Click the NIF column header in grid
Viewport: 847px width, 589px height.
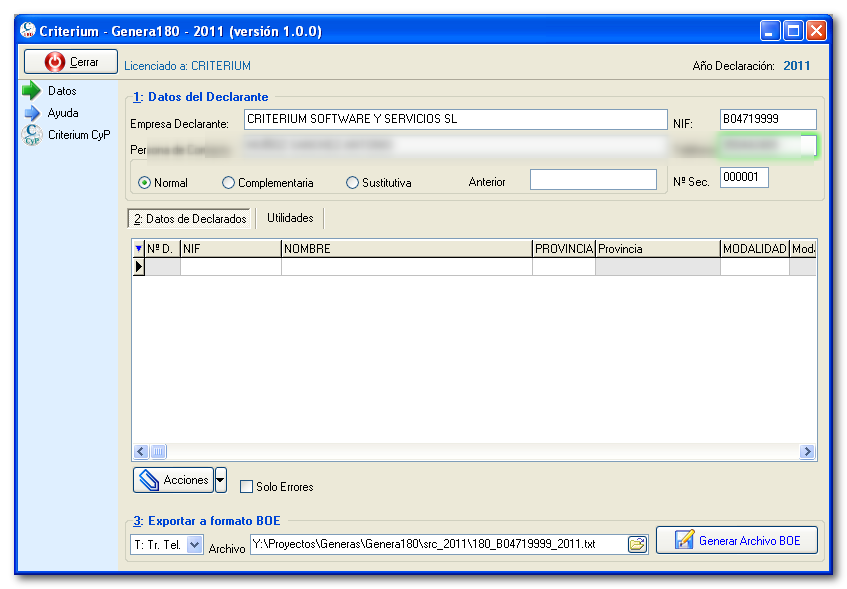tap(231, 249)
